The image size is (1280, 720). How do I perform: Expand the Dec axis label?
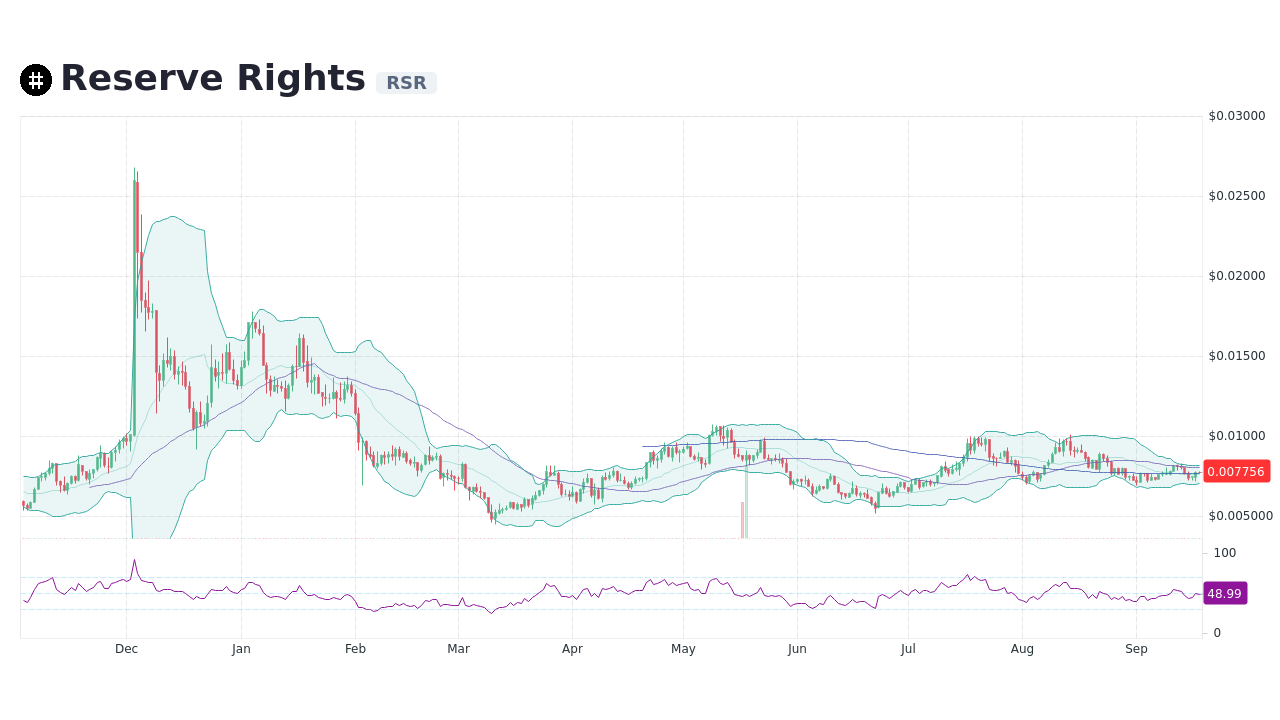tap(126, 648)
